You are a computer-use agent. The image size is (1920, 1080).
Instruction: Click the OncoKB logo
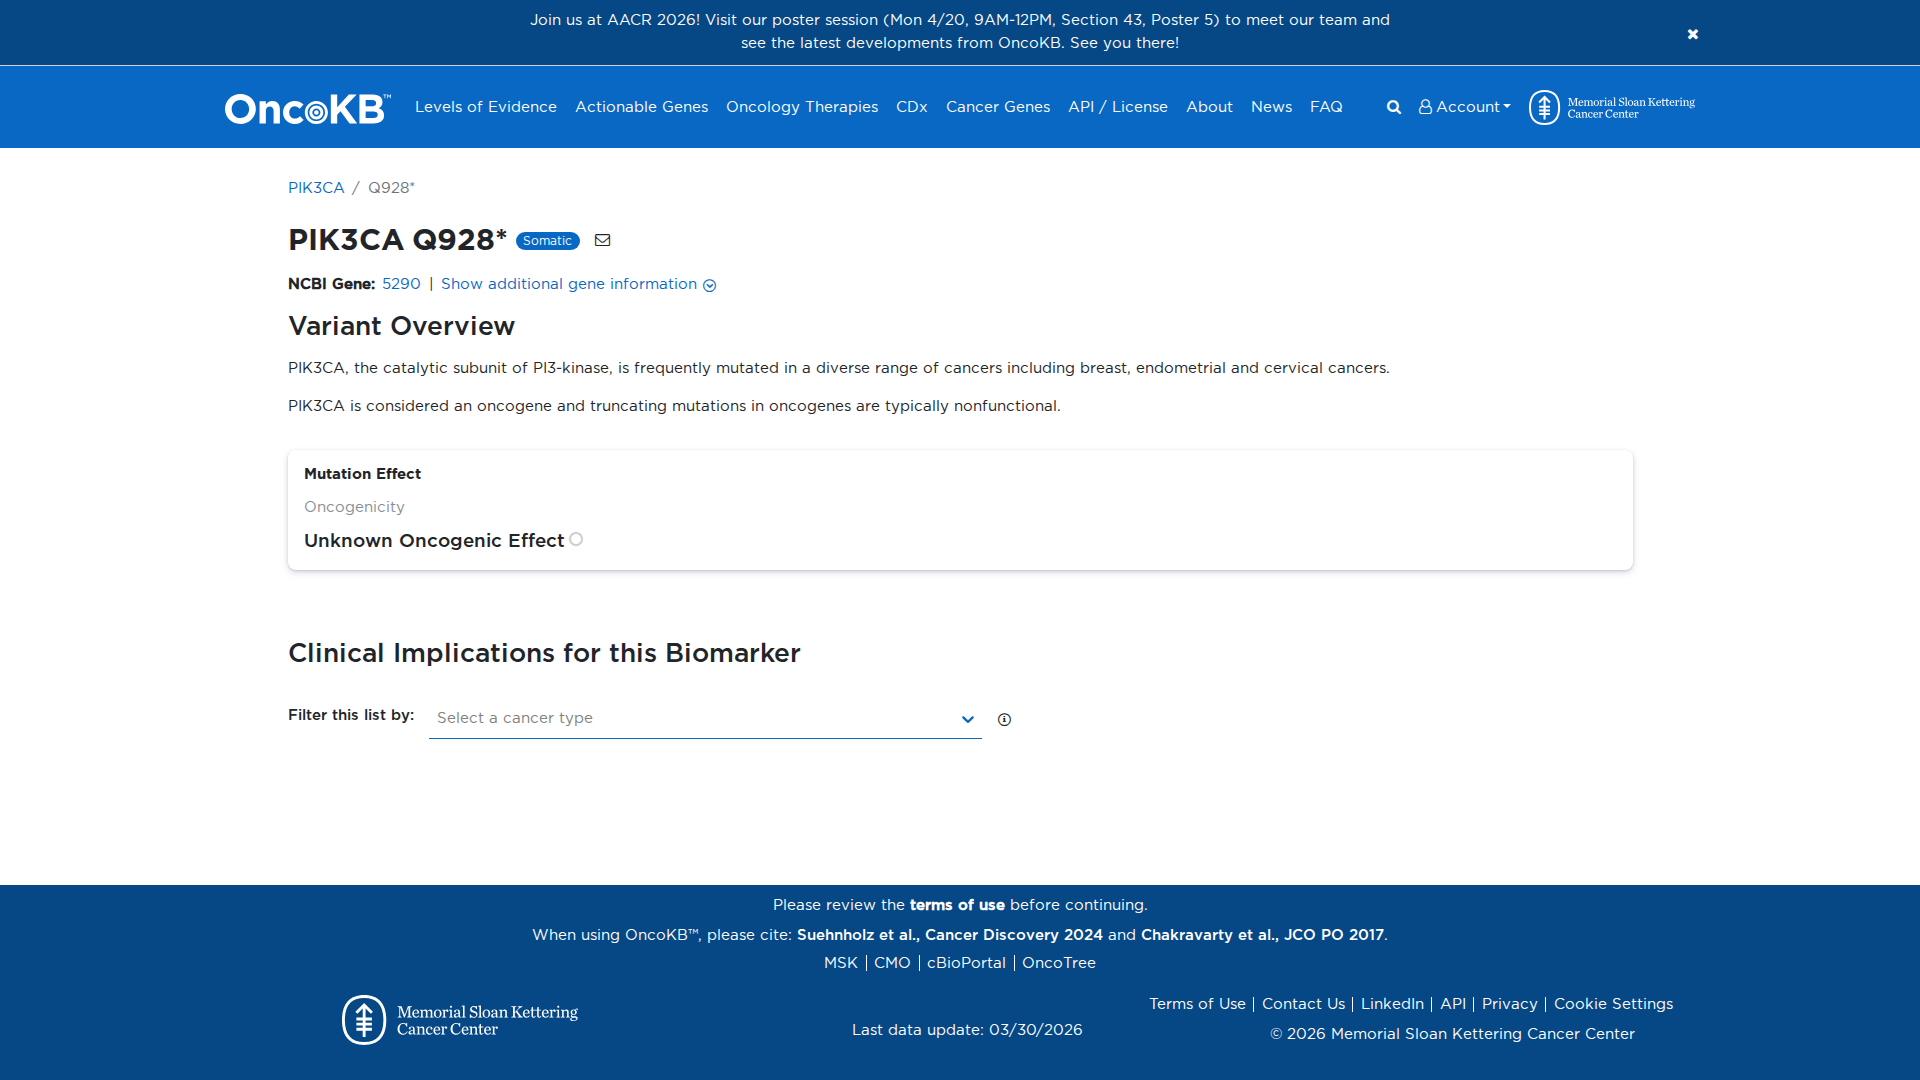(x=305, y=107)
